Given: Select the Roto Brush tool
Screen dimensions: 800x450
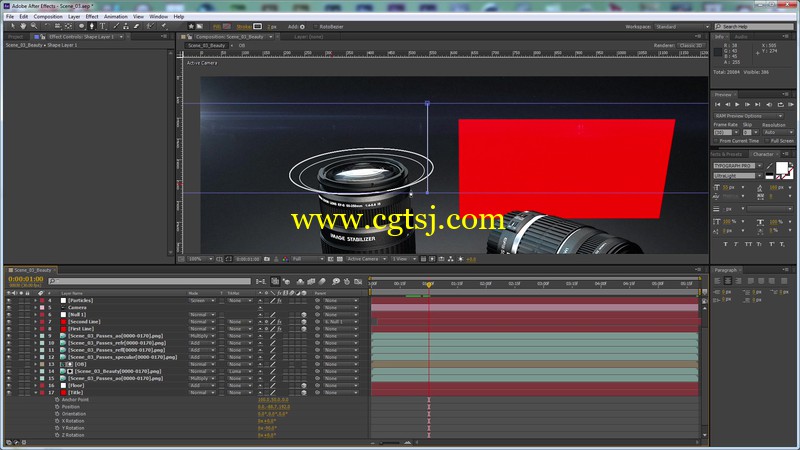Looking at the screenshot, I should tap(149, 26).
